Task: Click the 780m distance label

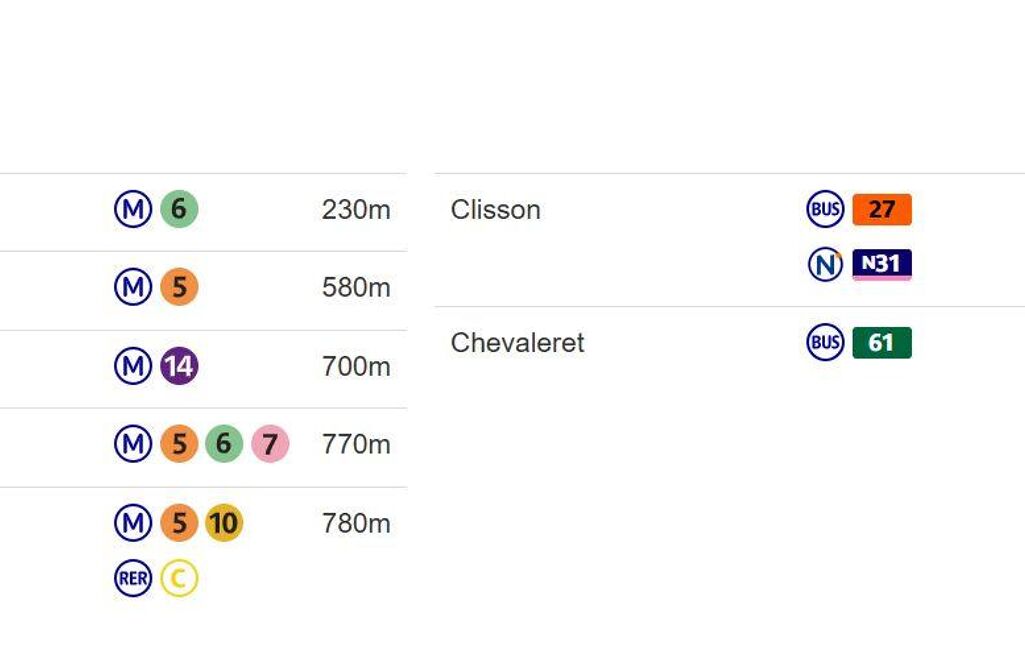Action: click(x=356, y=523)
